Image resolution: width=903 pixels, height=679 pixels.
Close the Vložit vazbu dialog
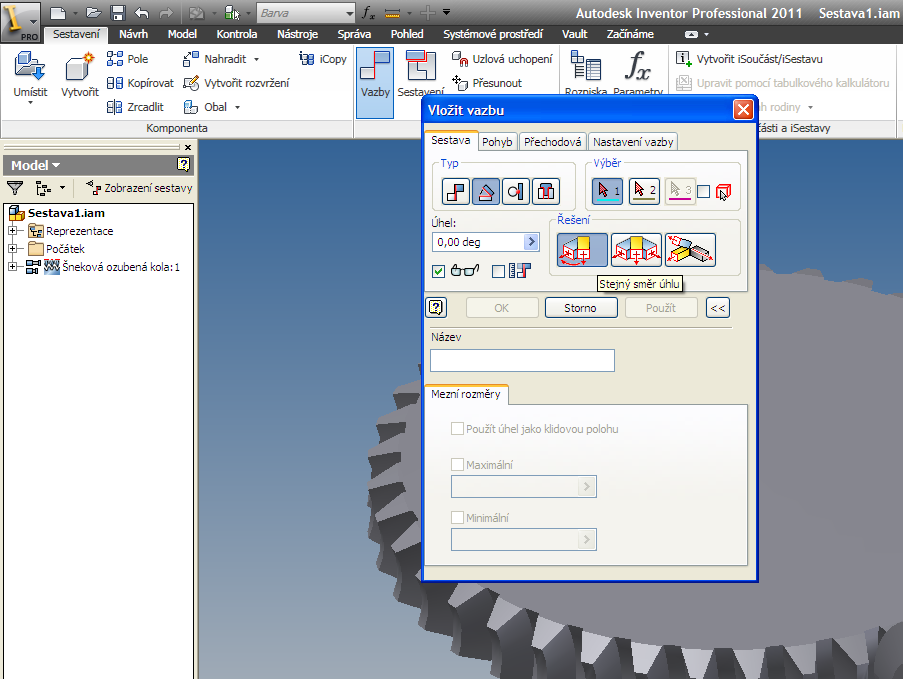click(x=743, y=109)
